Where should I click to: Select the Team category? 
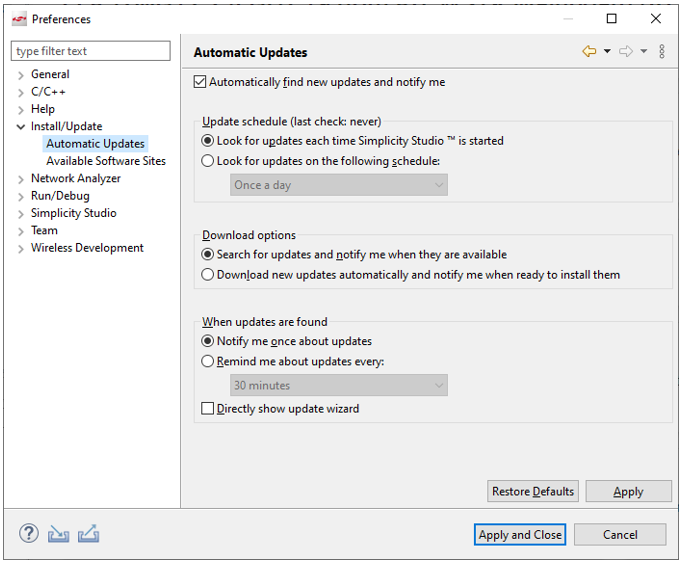pos(44,230)
